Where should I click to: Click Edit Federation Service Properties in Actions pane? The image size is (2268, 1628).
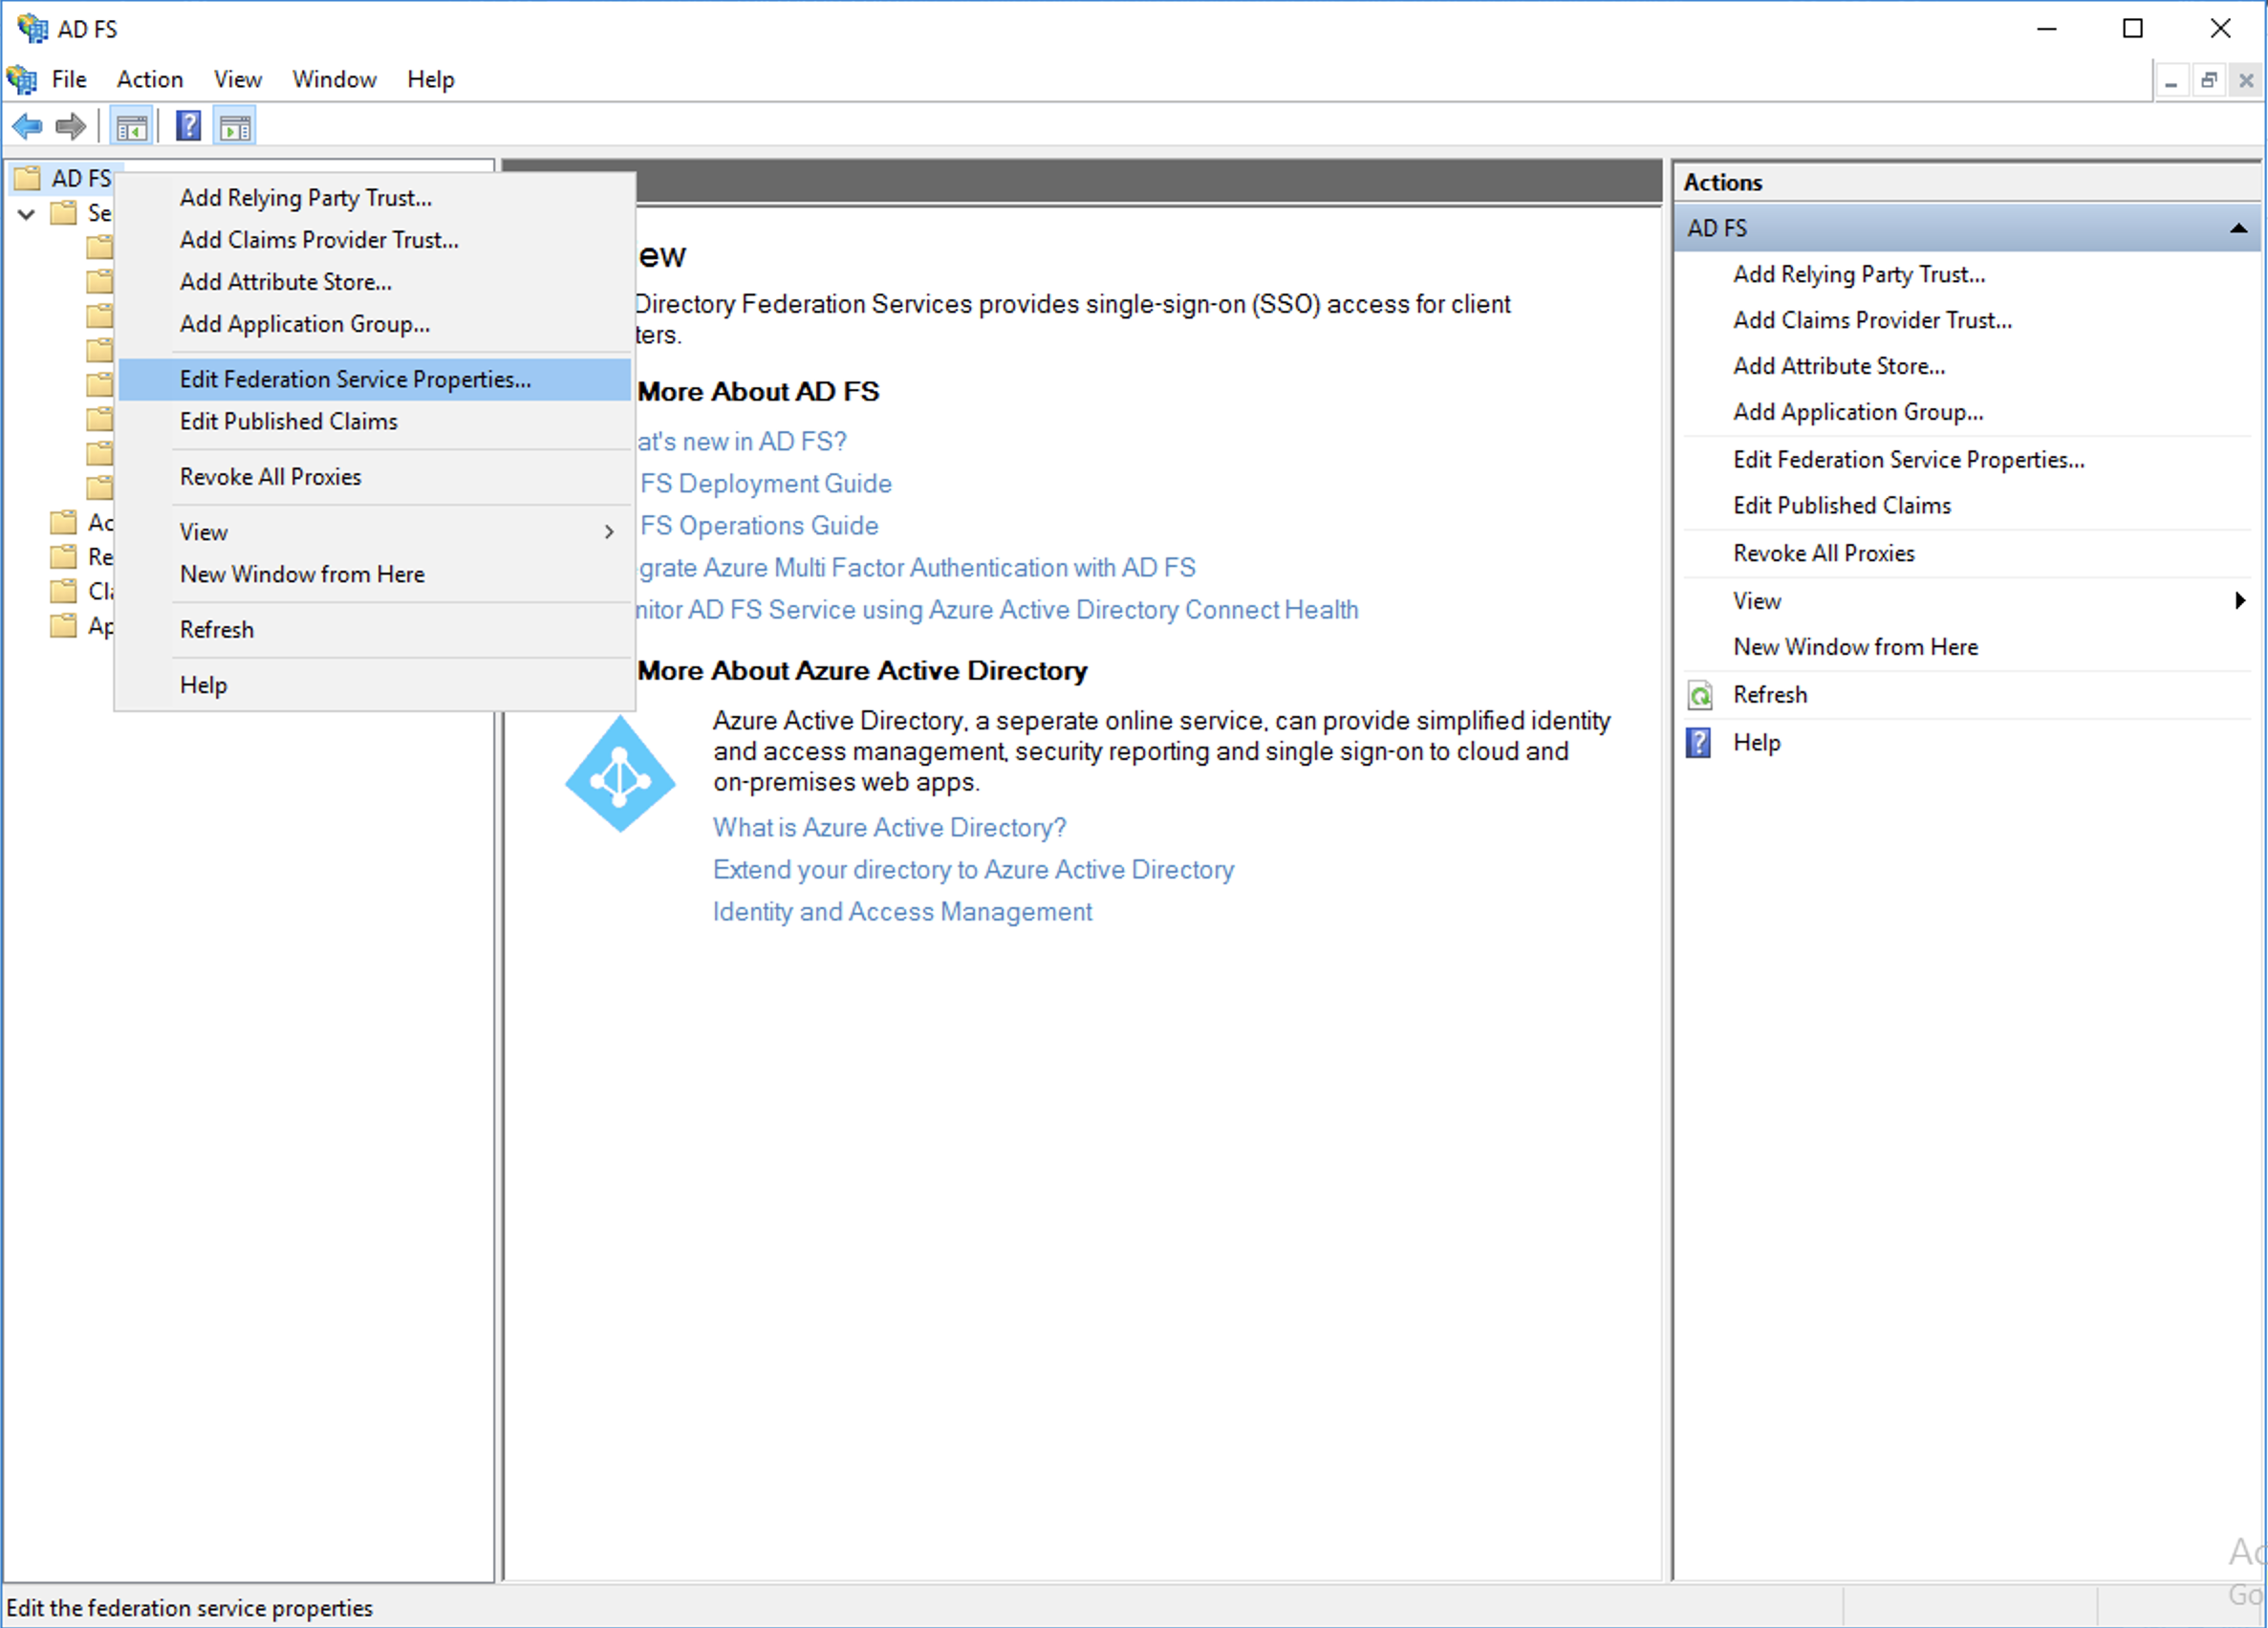click(x=1909, y=459)
